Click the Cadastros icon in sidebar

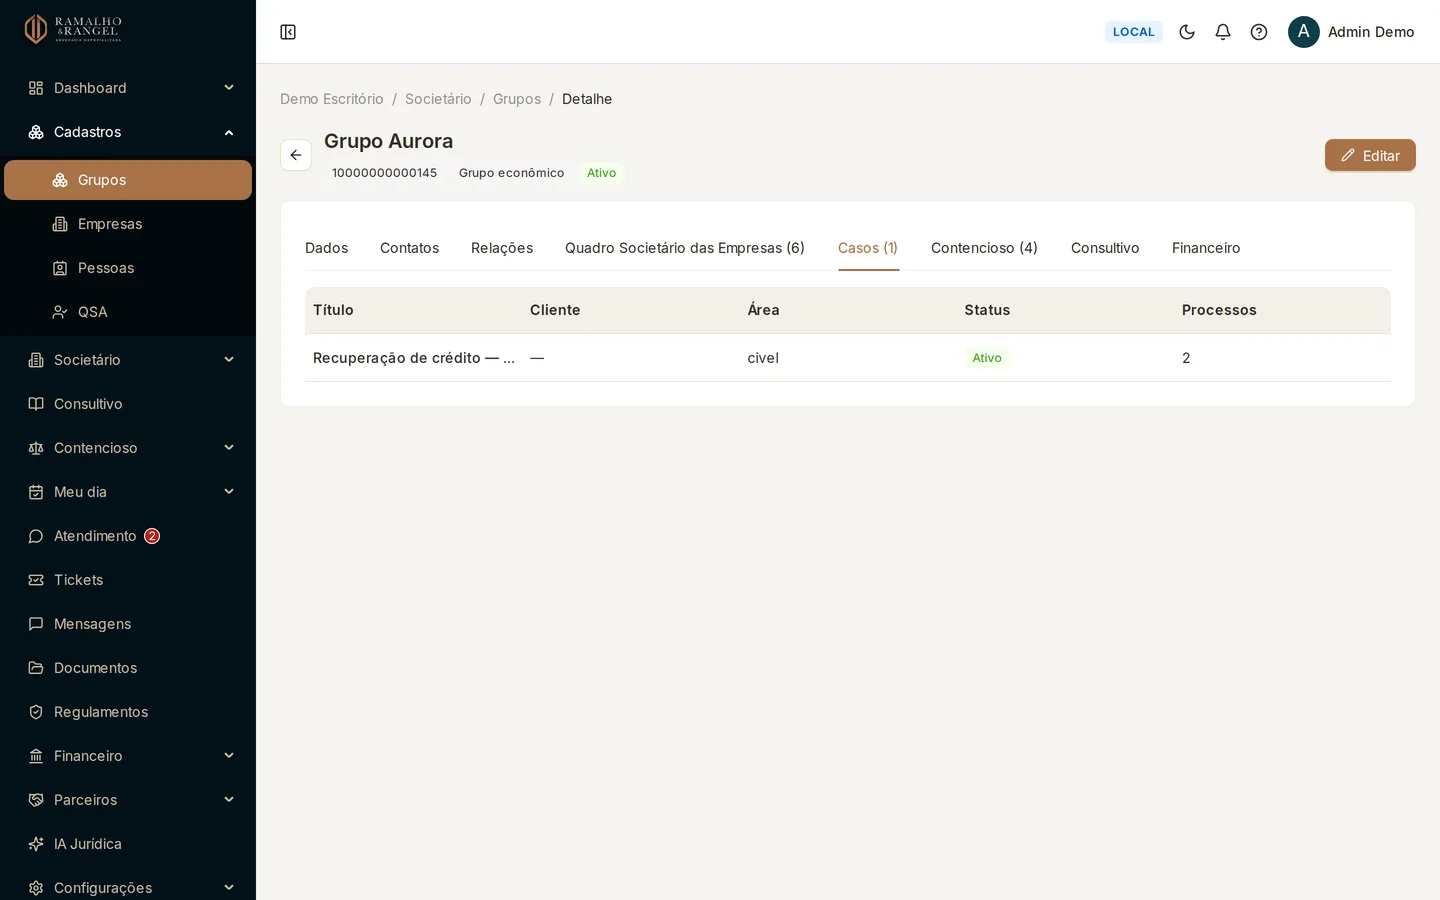tap(36, 132)
